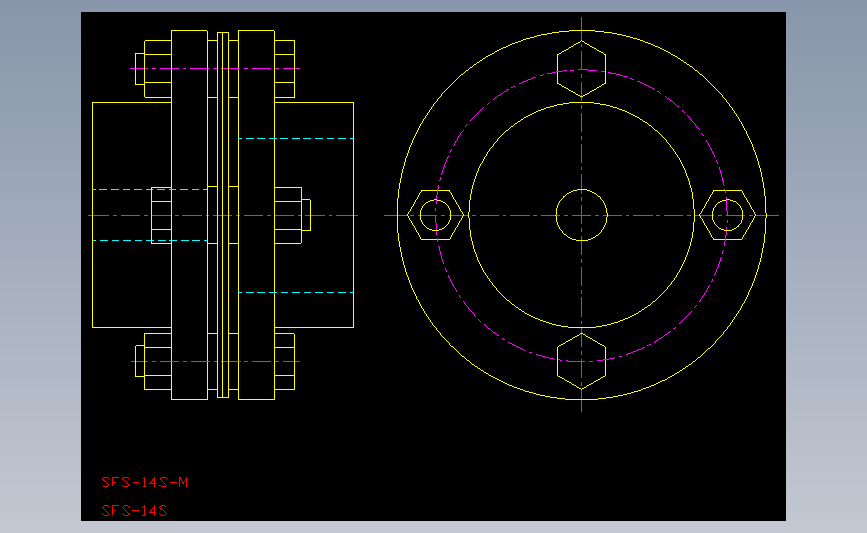Select the right hex nut with inner circle
The image size is (867, 533).
(x=728, y=215)
